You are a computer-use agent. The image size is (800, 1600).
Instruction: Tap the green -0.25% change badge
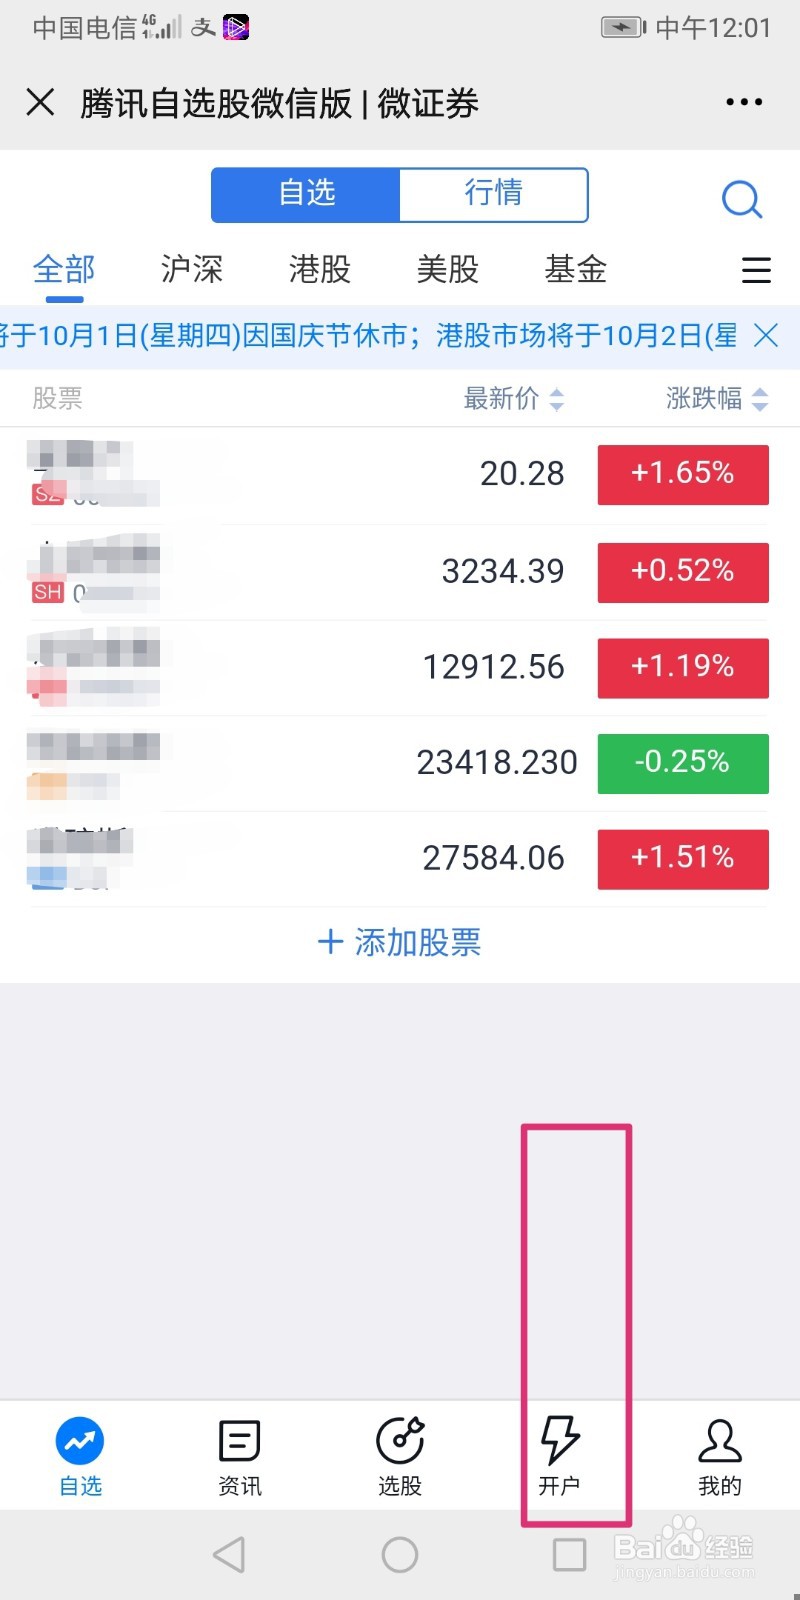(683, 763)
